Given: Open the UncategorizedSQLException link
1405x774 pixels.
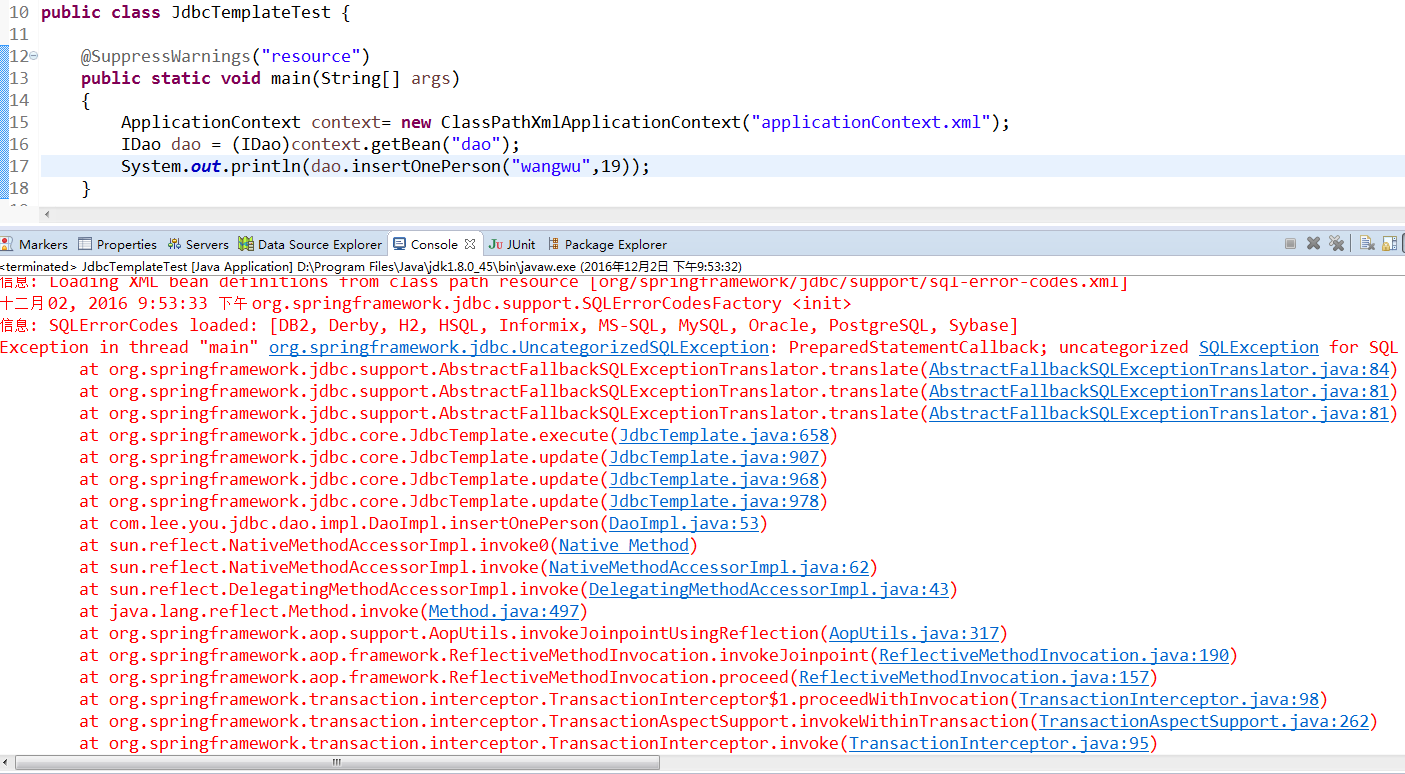Looking at the screenshot, I should tap(519, 347).
